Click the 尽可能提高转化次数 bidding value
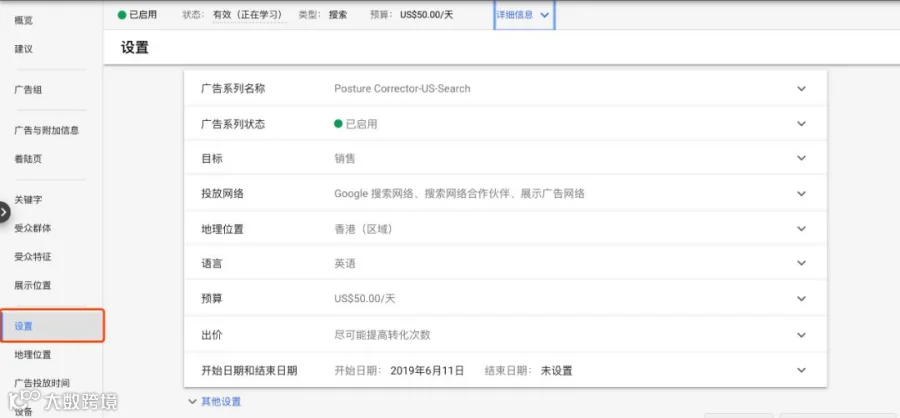Image resolution: width=900 pixels, height=418 pixels. (382, 335)
